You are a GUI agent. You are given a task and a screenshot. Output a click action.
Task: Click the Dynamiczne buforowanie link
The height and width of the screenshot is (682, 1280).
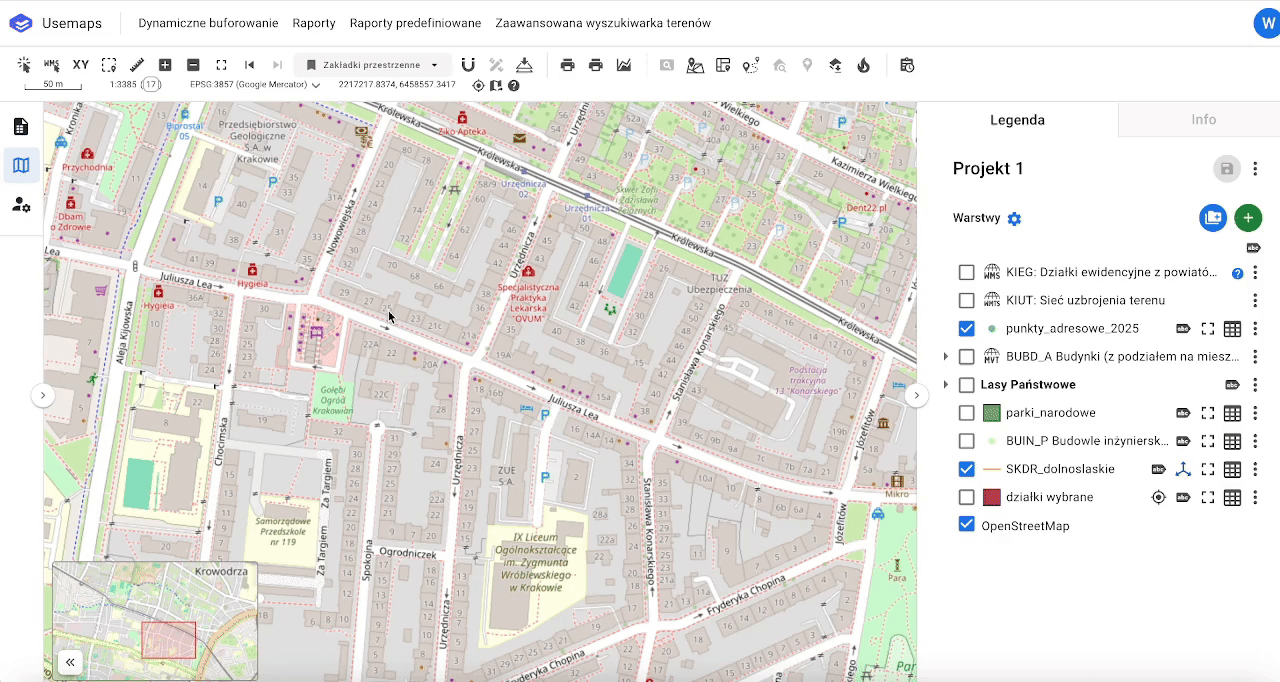coord(208,23)
